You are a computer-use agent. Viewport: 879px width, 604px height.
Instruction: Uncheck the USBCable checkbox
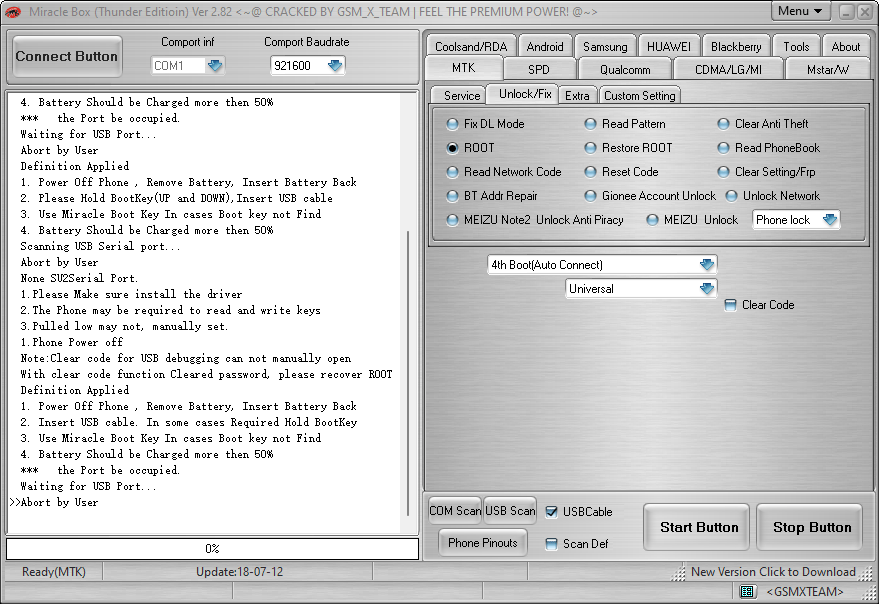coord(553,511)
